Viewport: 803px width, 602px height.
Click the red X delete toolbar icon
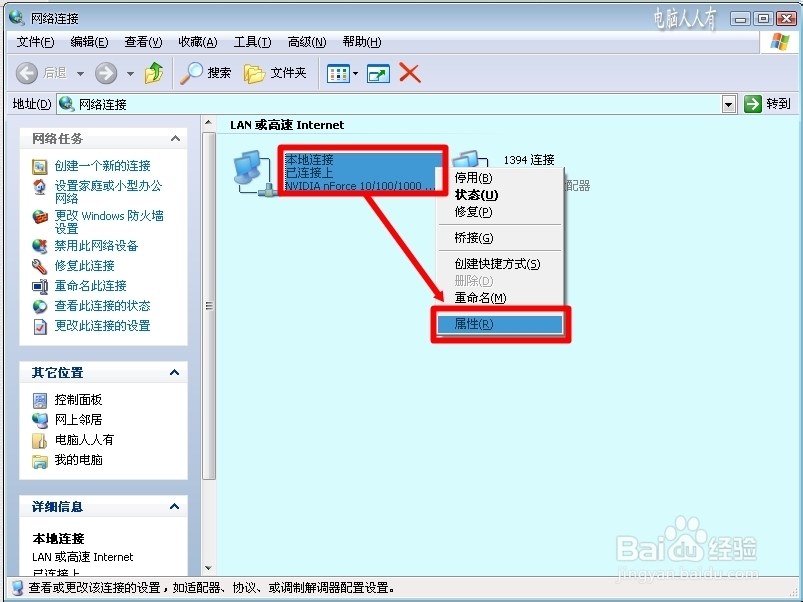click(x=410, y=73)
